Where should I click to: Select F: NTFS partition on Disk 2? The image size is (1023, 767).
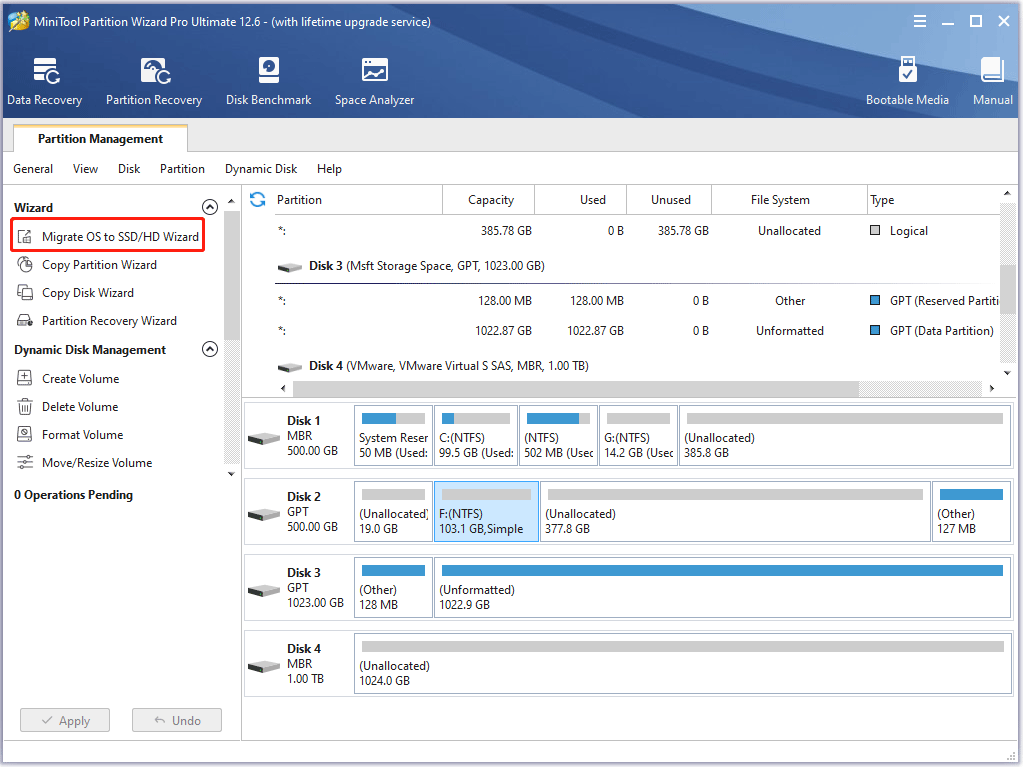click(486, 512)
